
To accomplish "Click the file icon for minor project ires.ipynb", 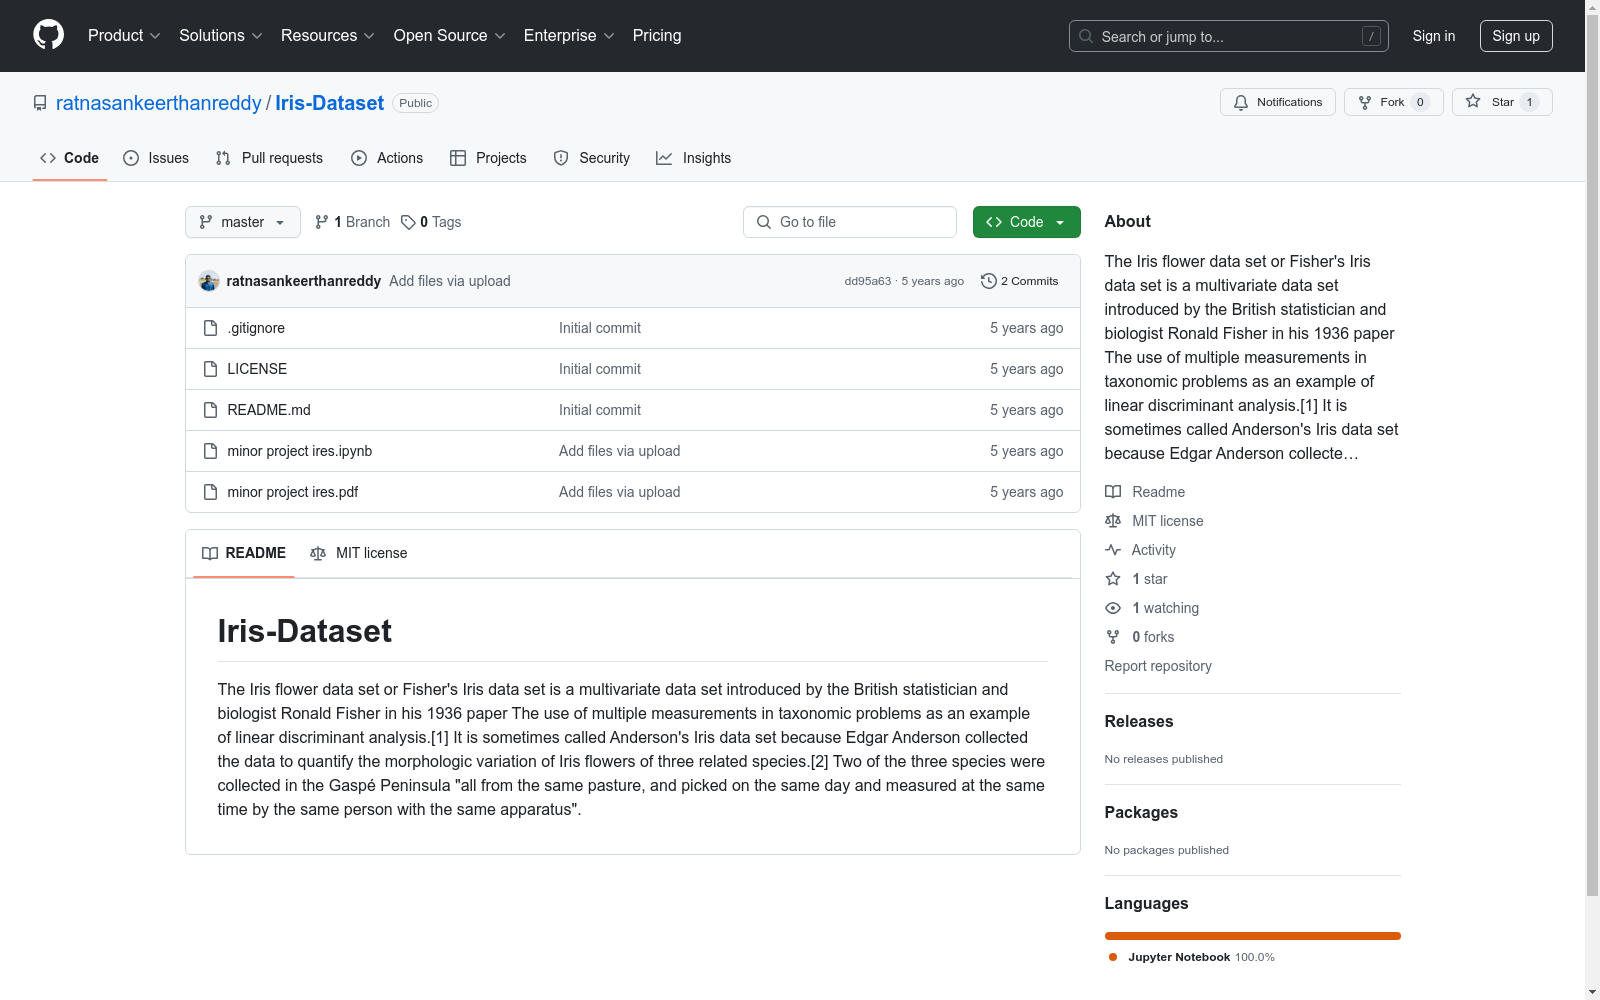I will 210,451.
